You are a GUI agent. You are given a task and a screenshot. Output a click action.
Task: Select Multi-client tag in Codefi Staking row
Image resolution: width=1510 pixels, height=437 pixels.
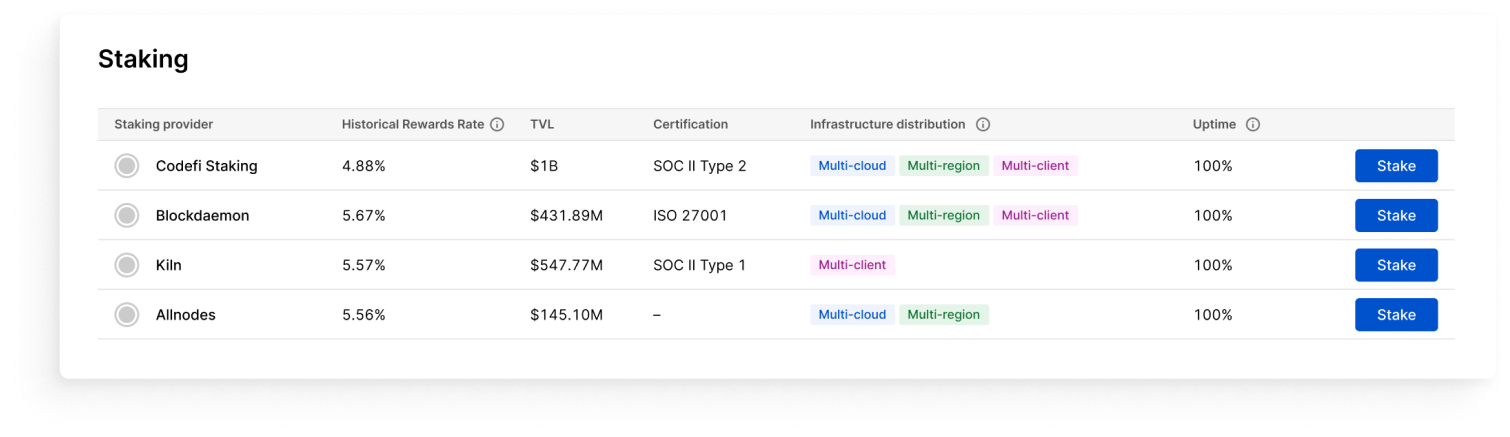tap(1035, 166)
